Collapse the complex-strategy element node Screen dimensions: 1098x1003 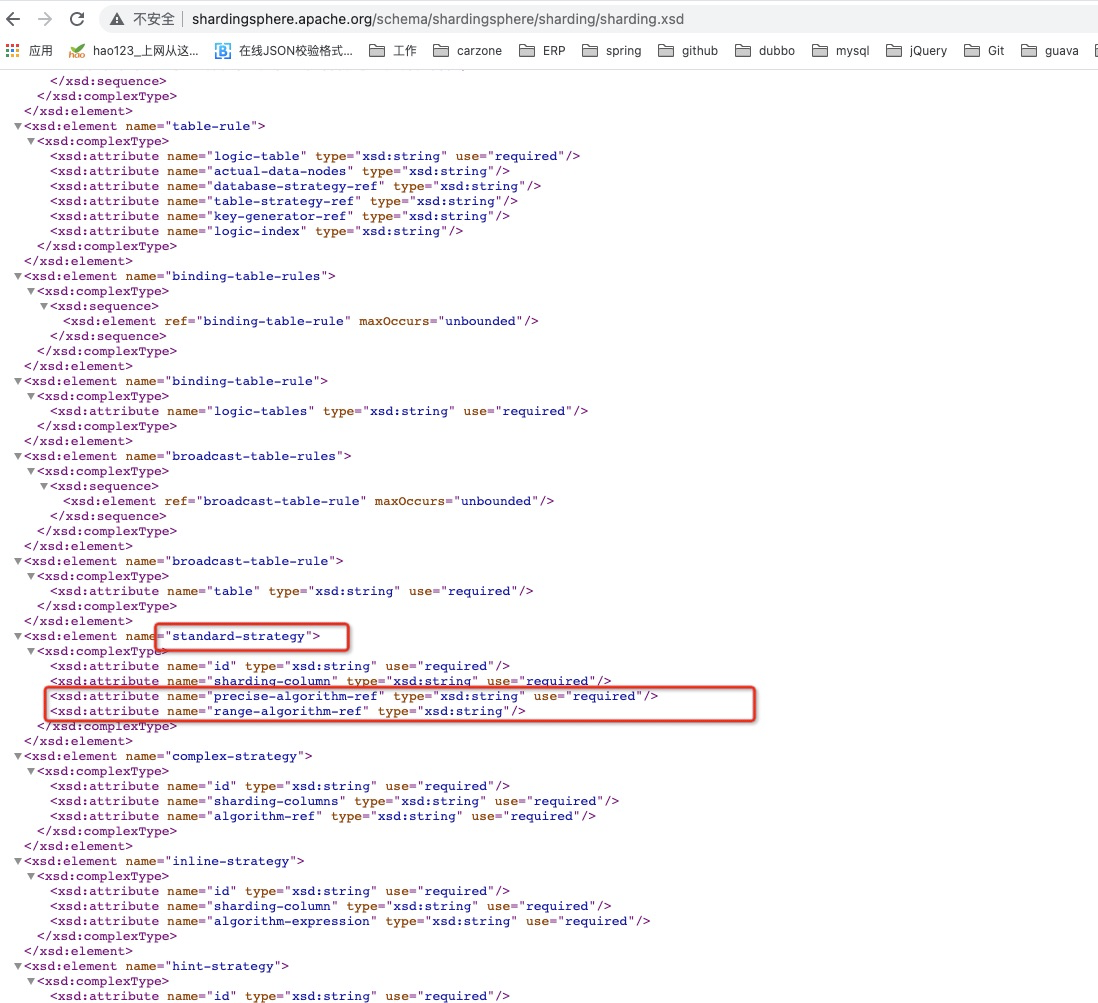click(x=18, y=756)
